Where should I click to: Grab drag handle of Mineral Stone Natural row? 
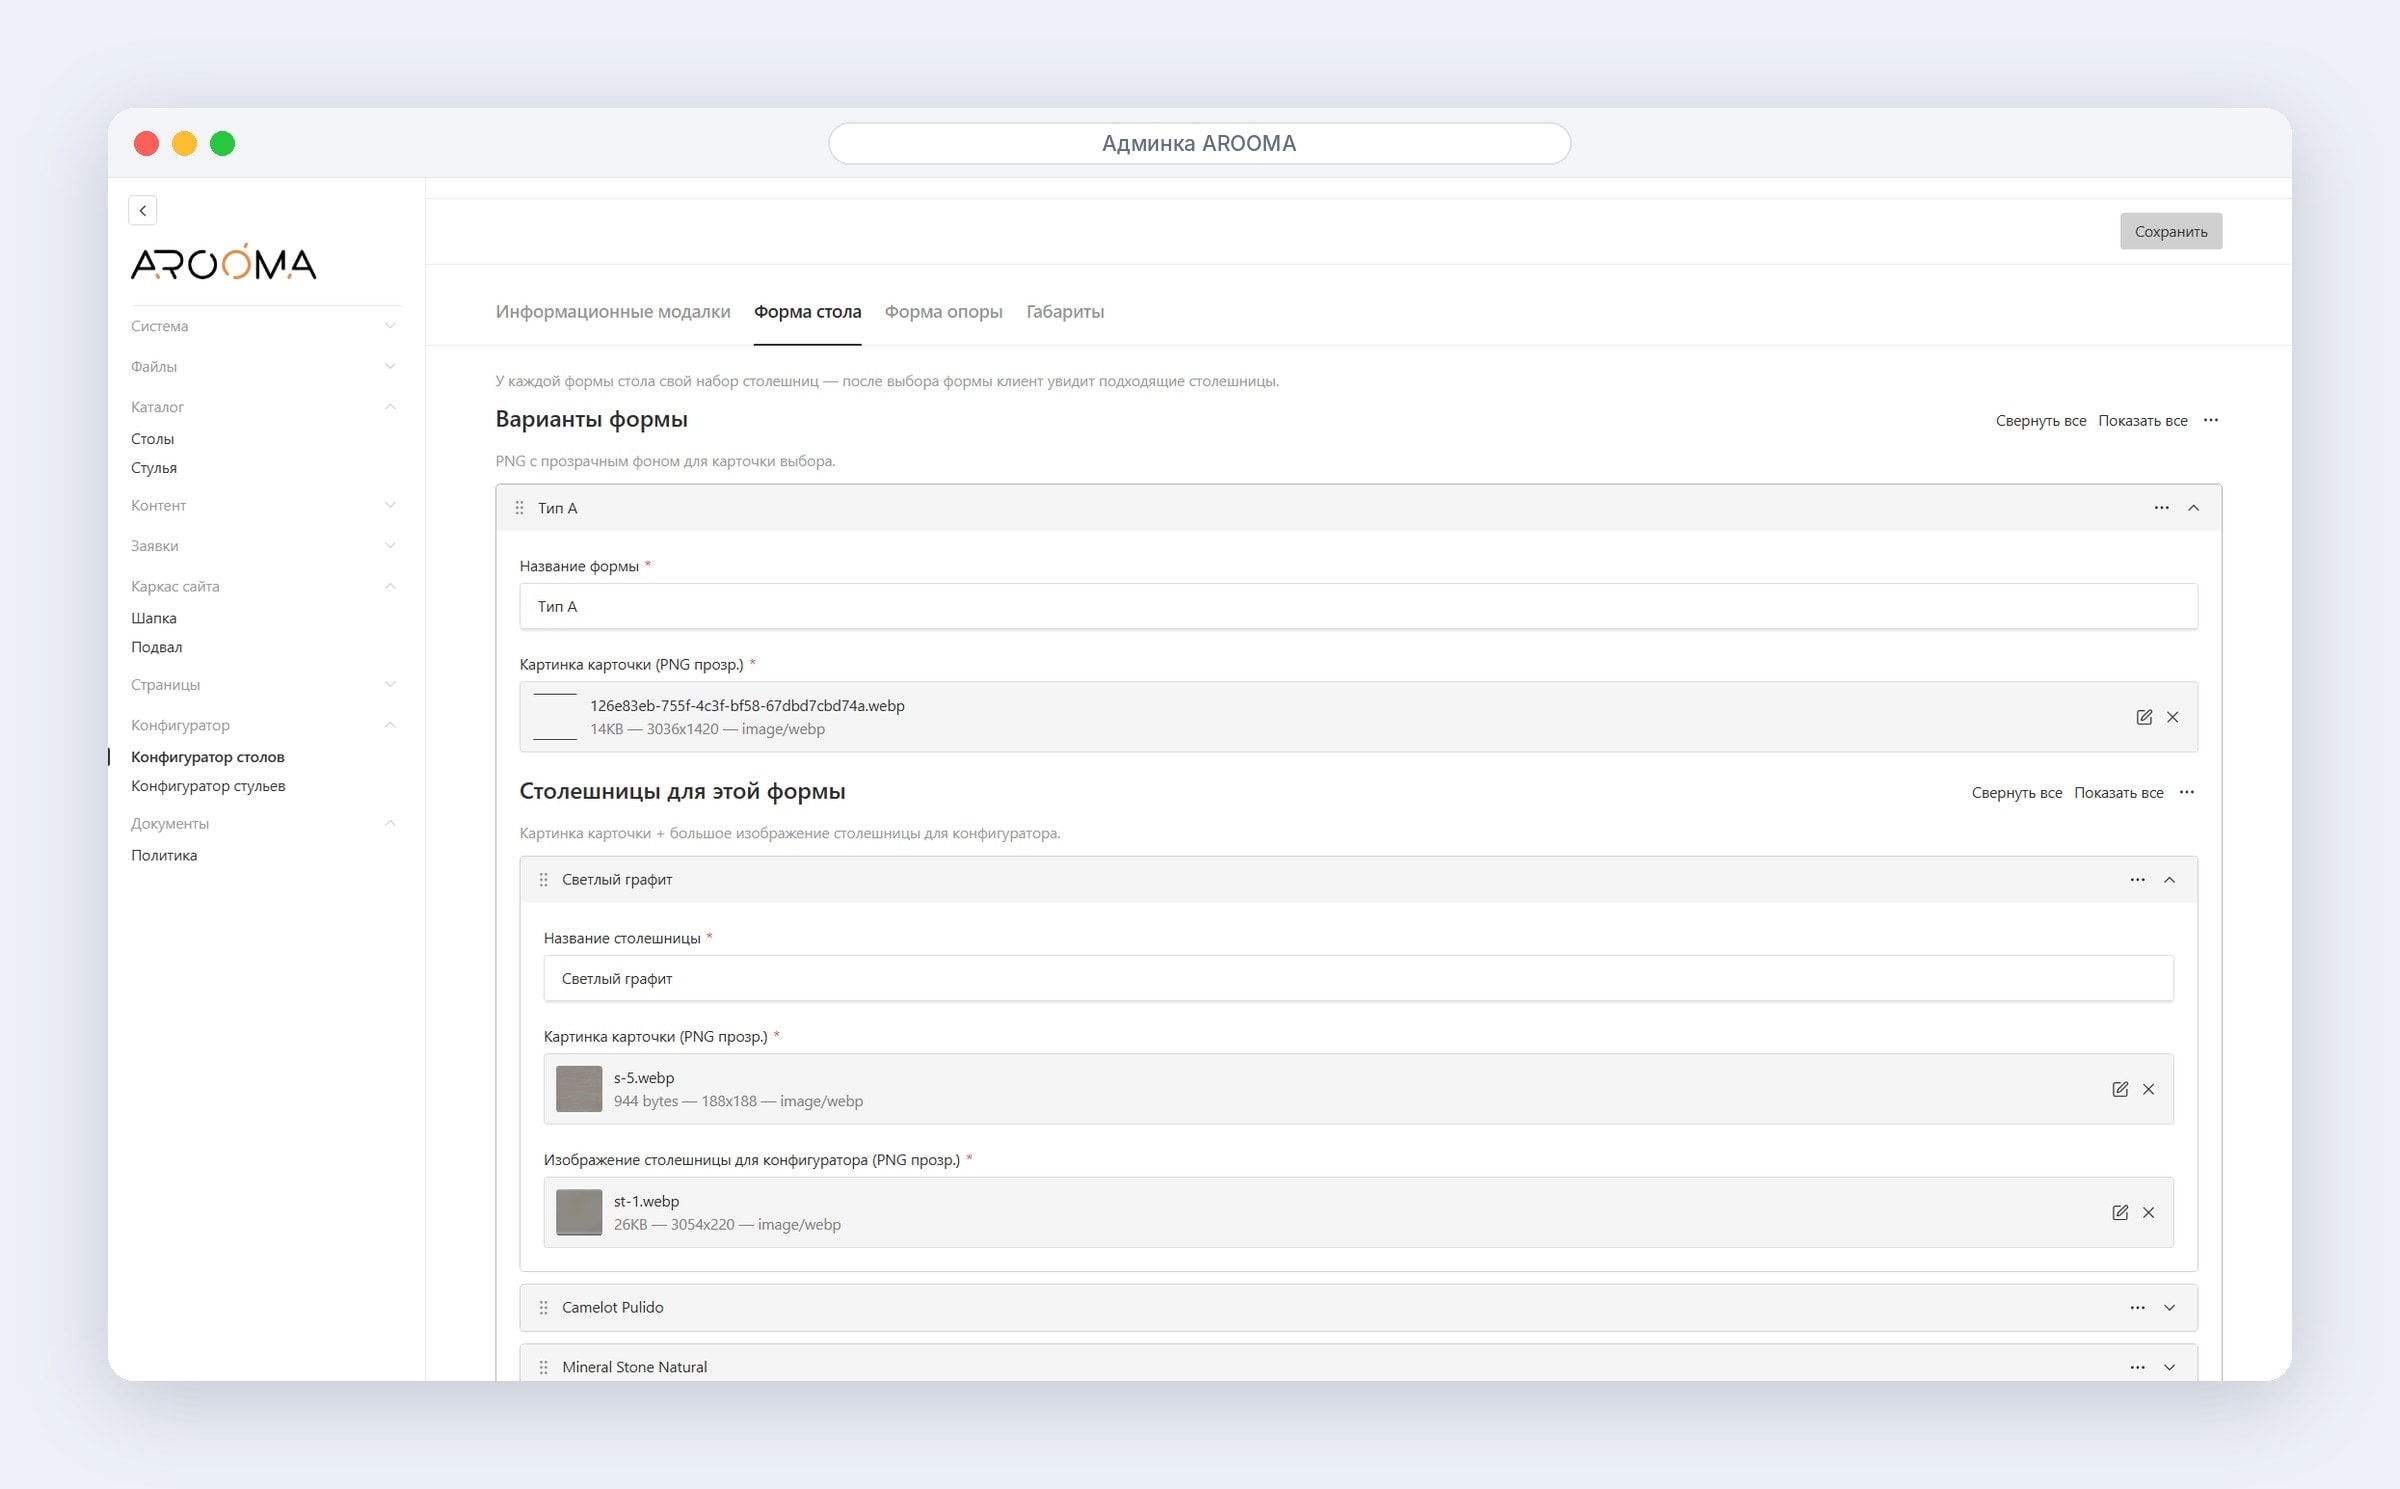click(x=543, y=1367)
